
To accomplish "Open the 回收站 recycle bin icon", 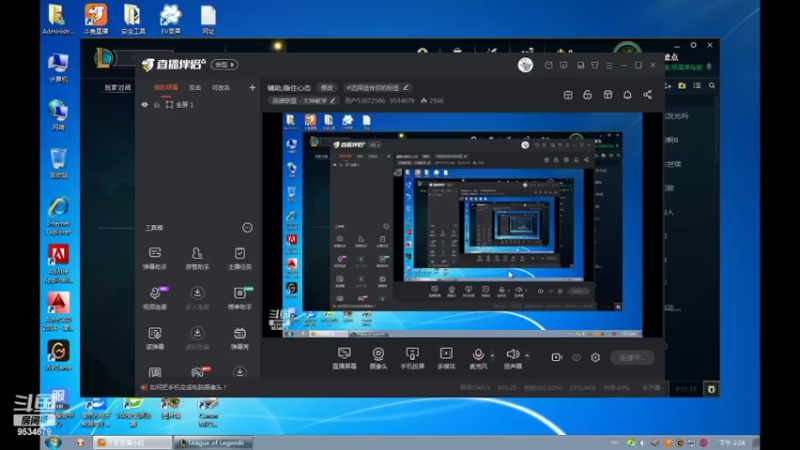I will coord(58,163).
